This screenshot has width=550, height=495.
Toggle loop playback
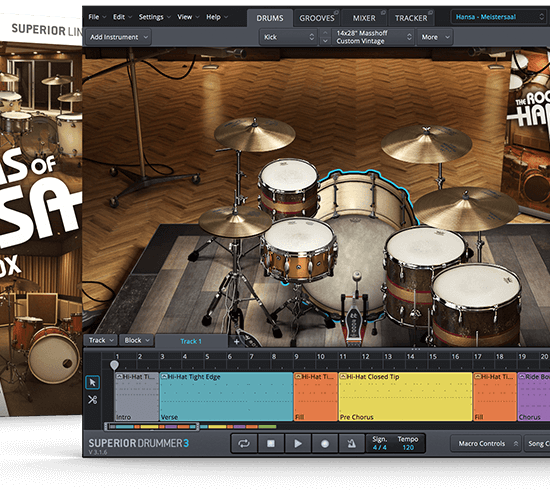(244, 444)
